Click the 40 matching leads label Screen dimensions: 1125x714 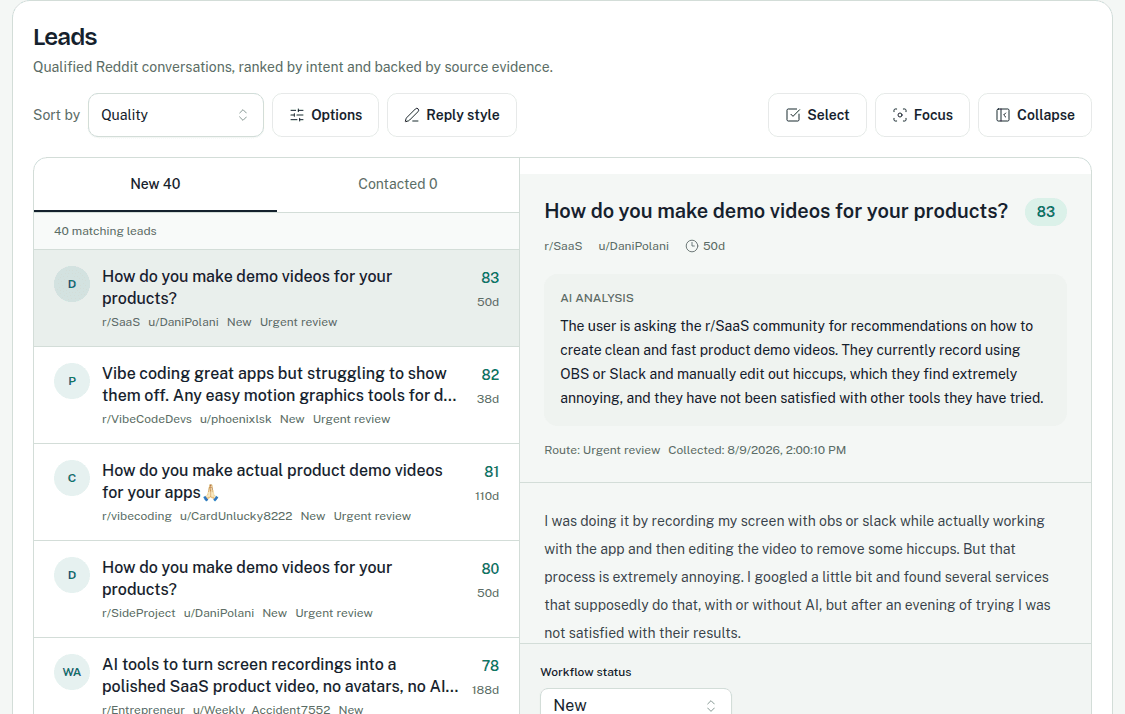pyautogui.click(x=105, y=231)
